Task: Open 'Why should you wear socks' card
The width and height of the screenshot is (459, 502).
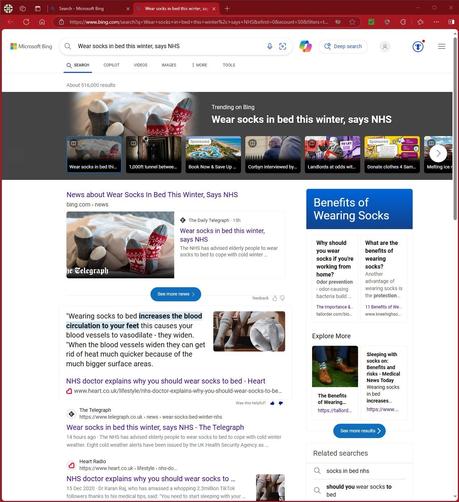Action: (x=335, y=277)
